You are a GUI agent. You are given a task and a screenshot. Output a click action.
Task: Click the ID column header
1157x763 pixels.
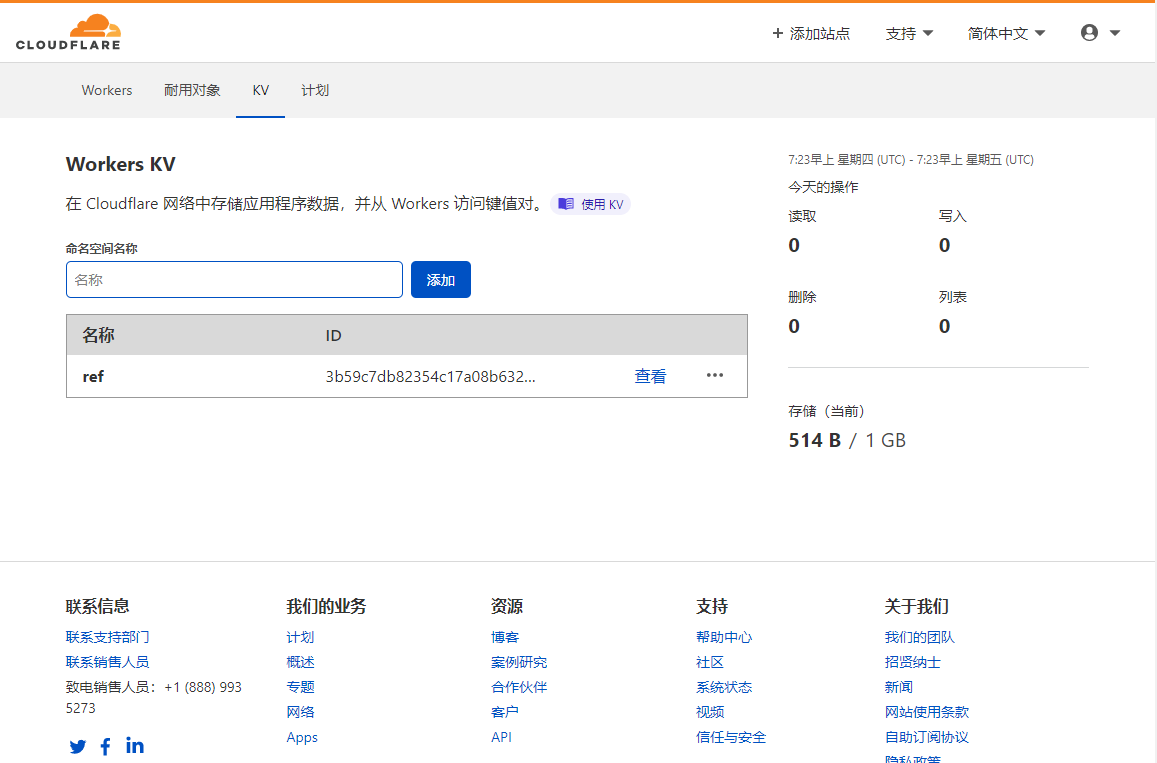[x=334, y=336]
